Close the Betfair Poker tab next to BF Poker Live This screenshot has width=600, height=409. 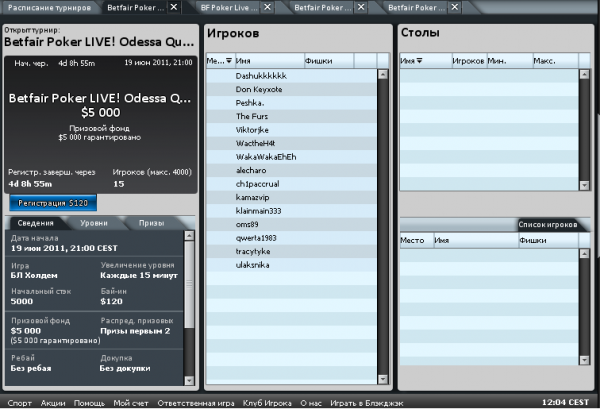tap(361, 7)
